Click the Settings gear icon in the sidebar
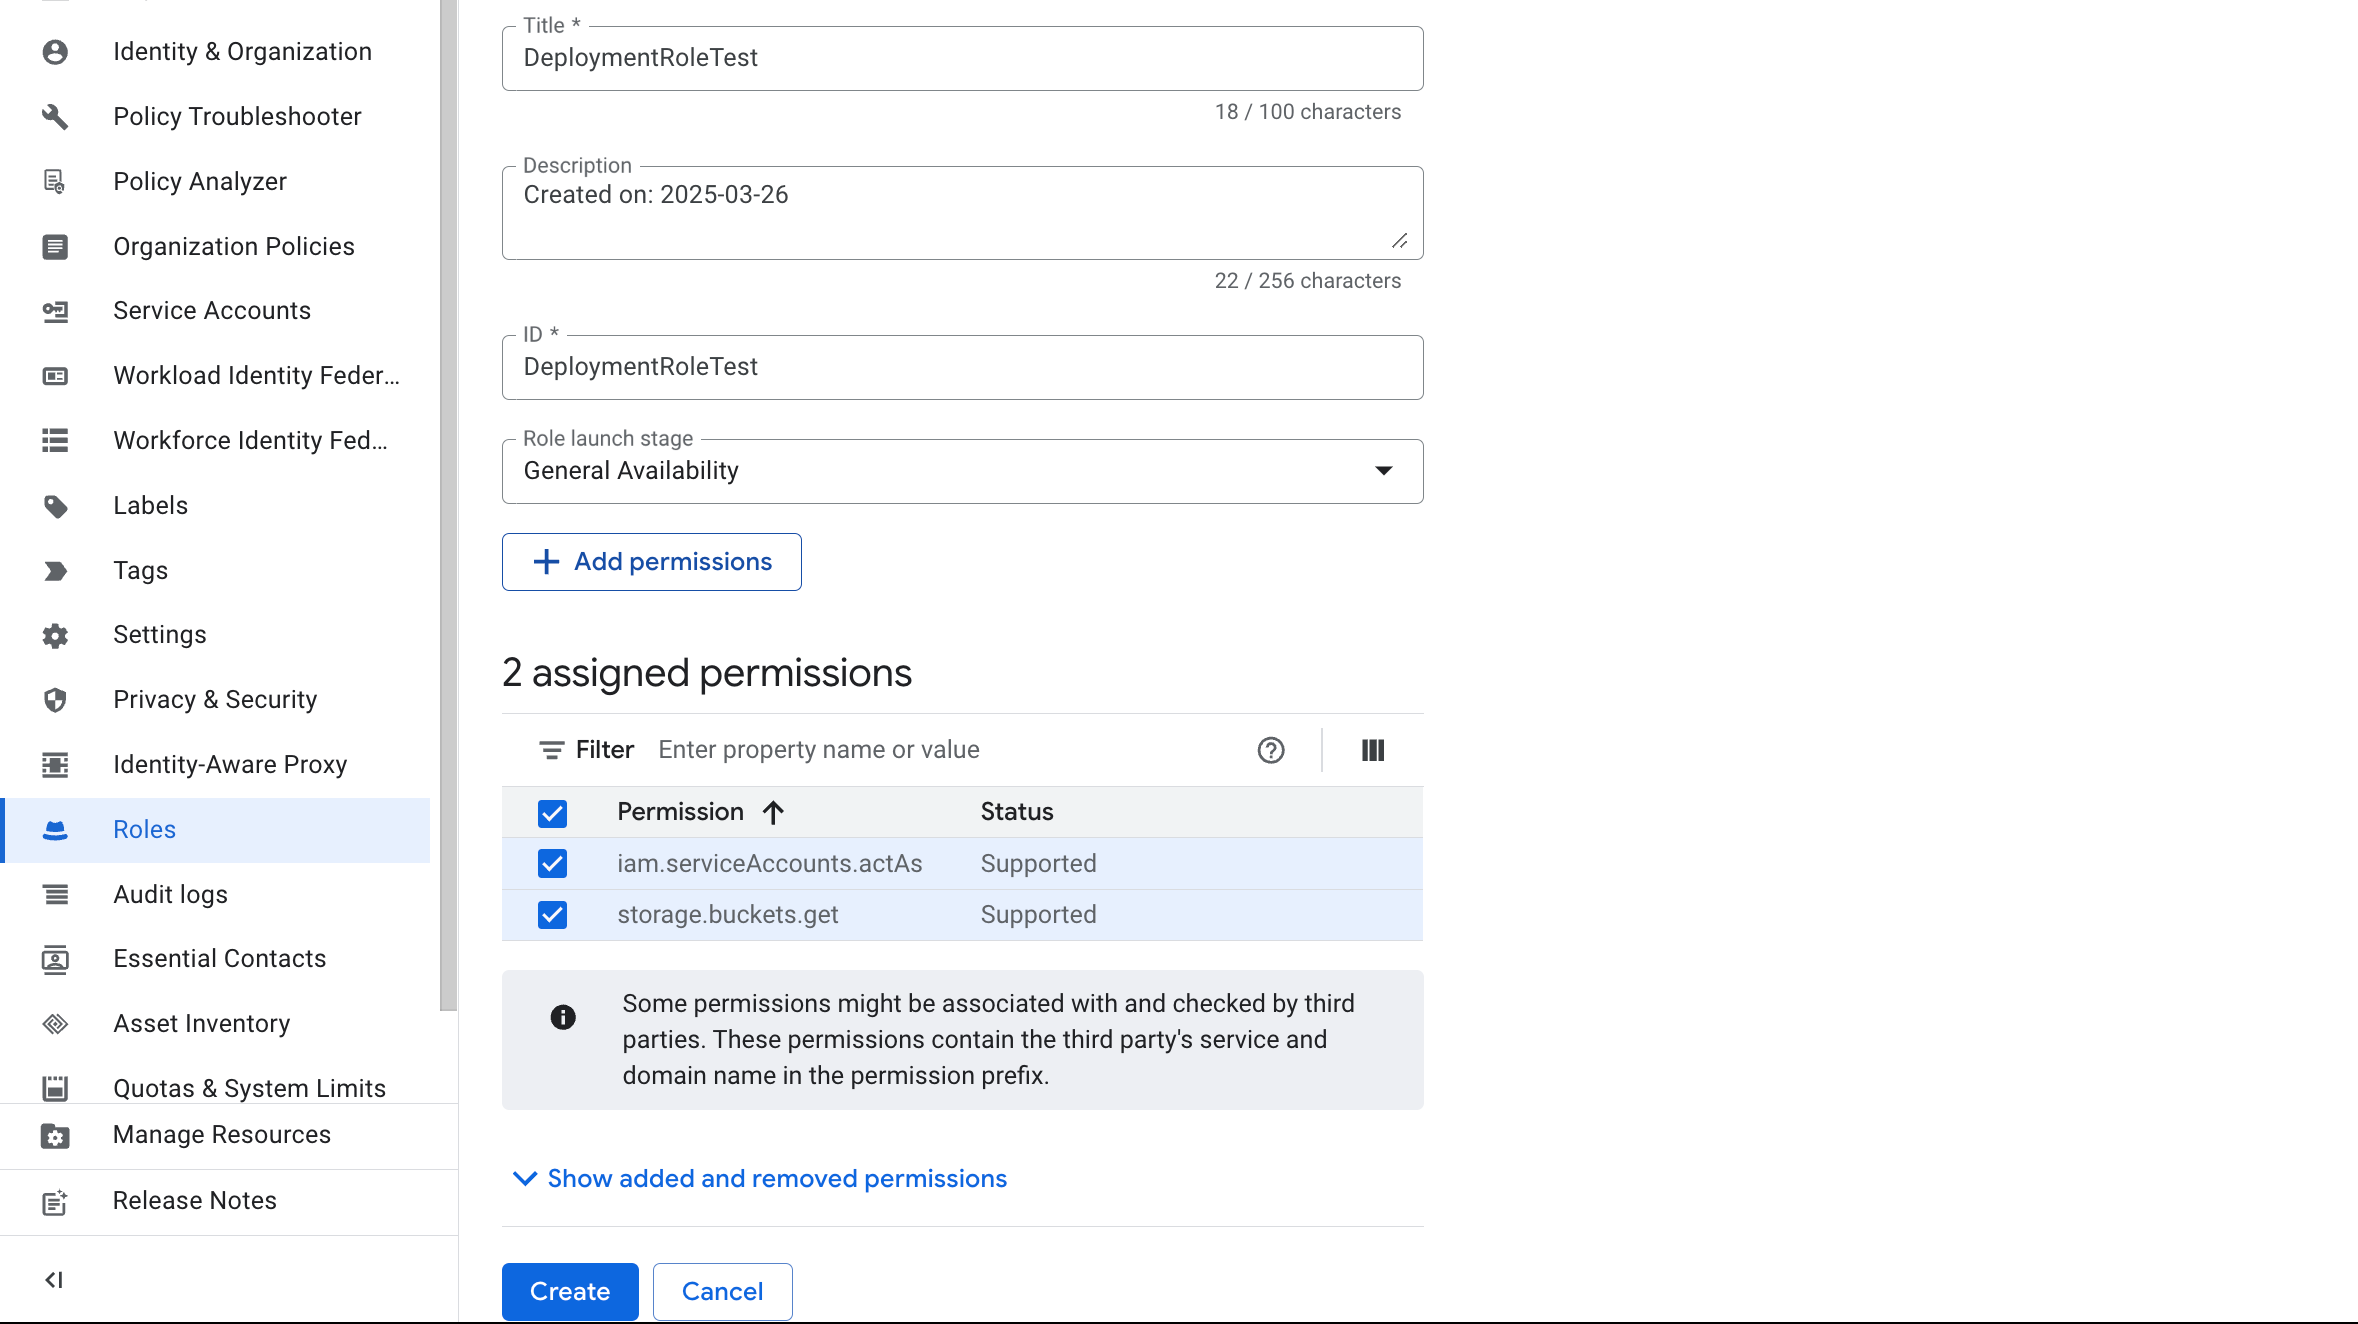 [x=55, y=635]
